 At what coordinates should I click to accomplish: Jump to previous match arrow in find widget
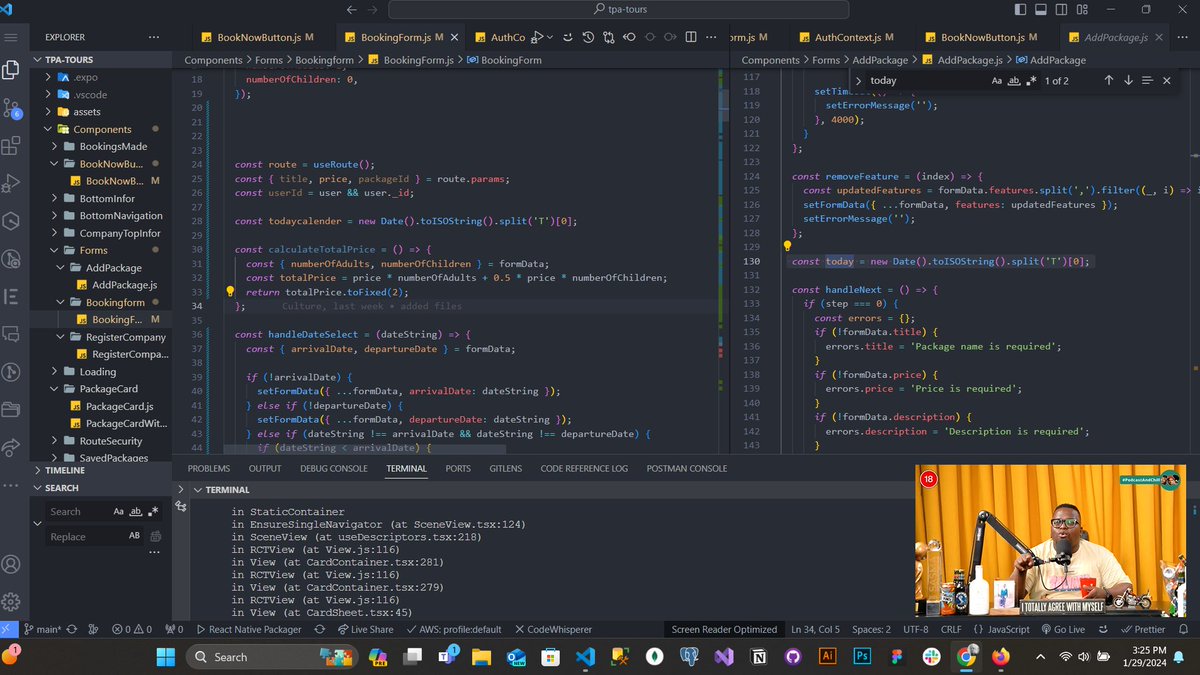tap(1108, 80)
